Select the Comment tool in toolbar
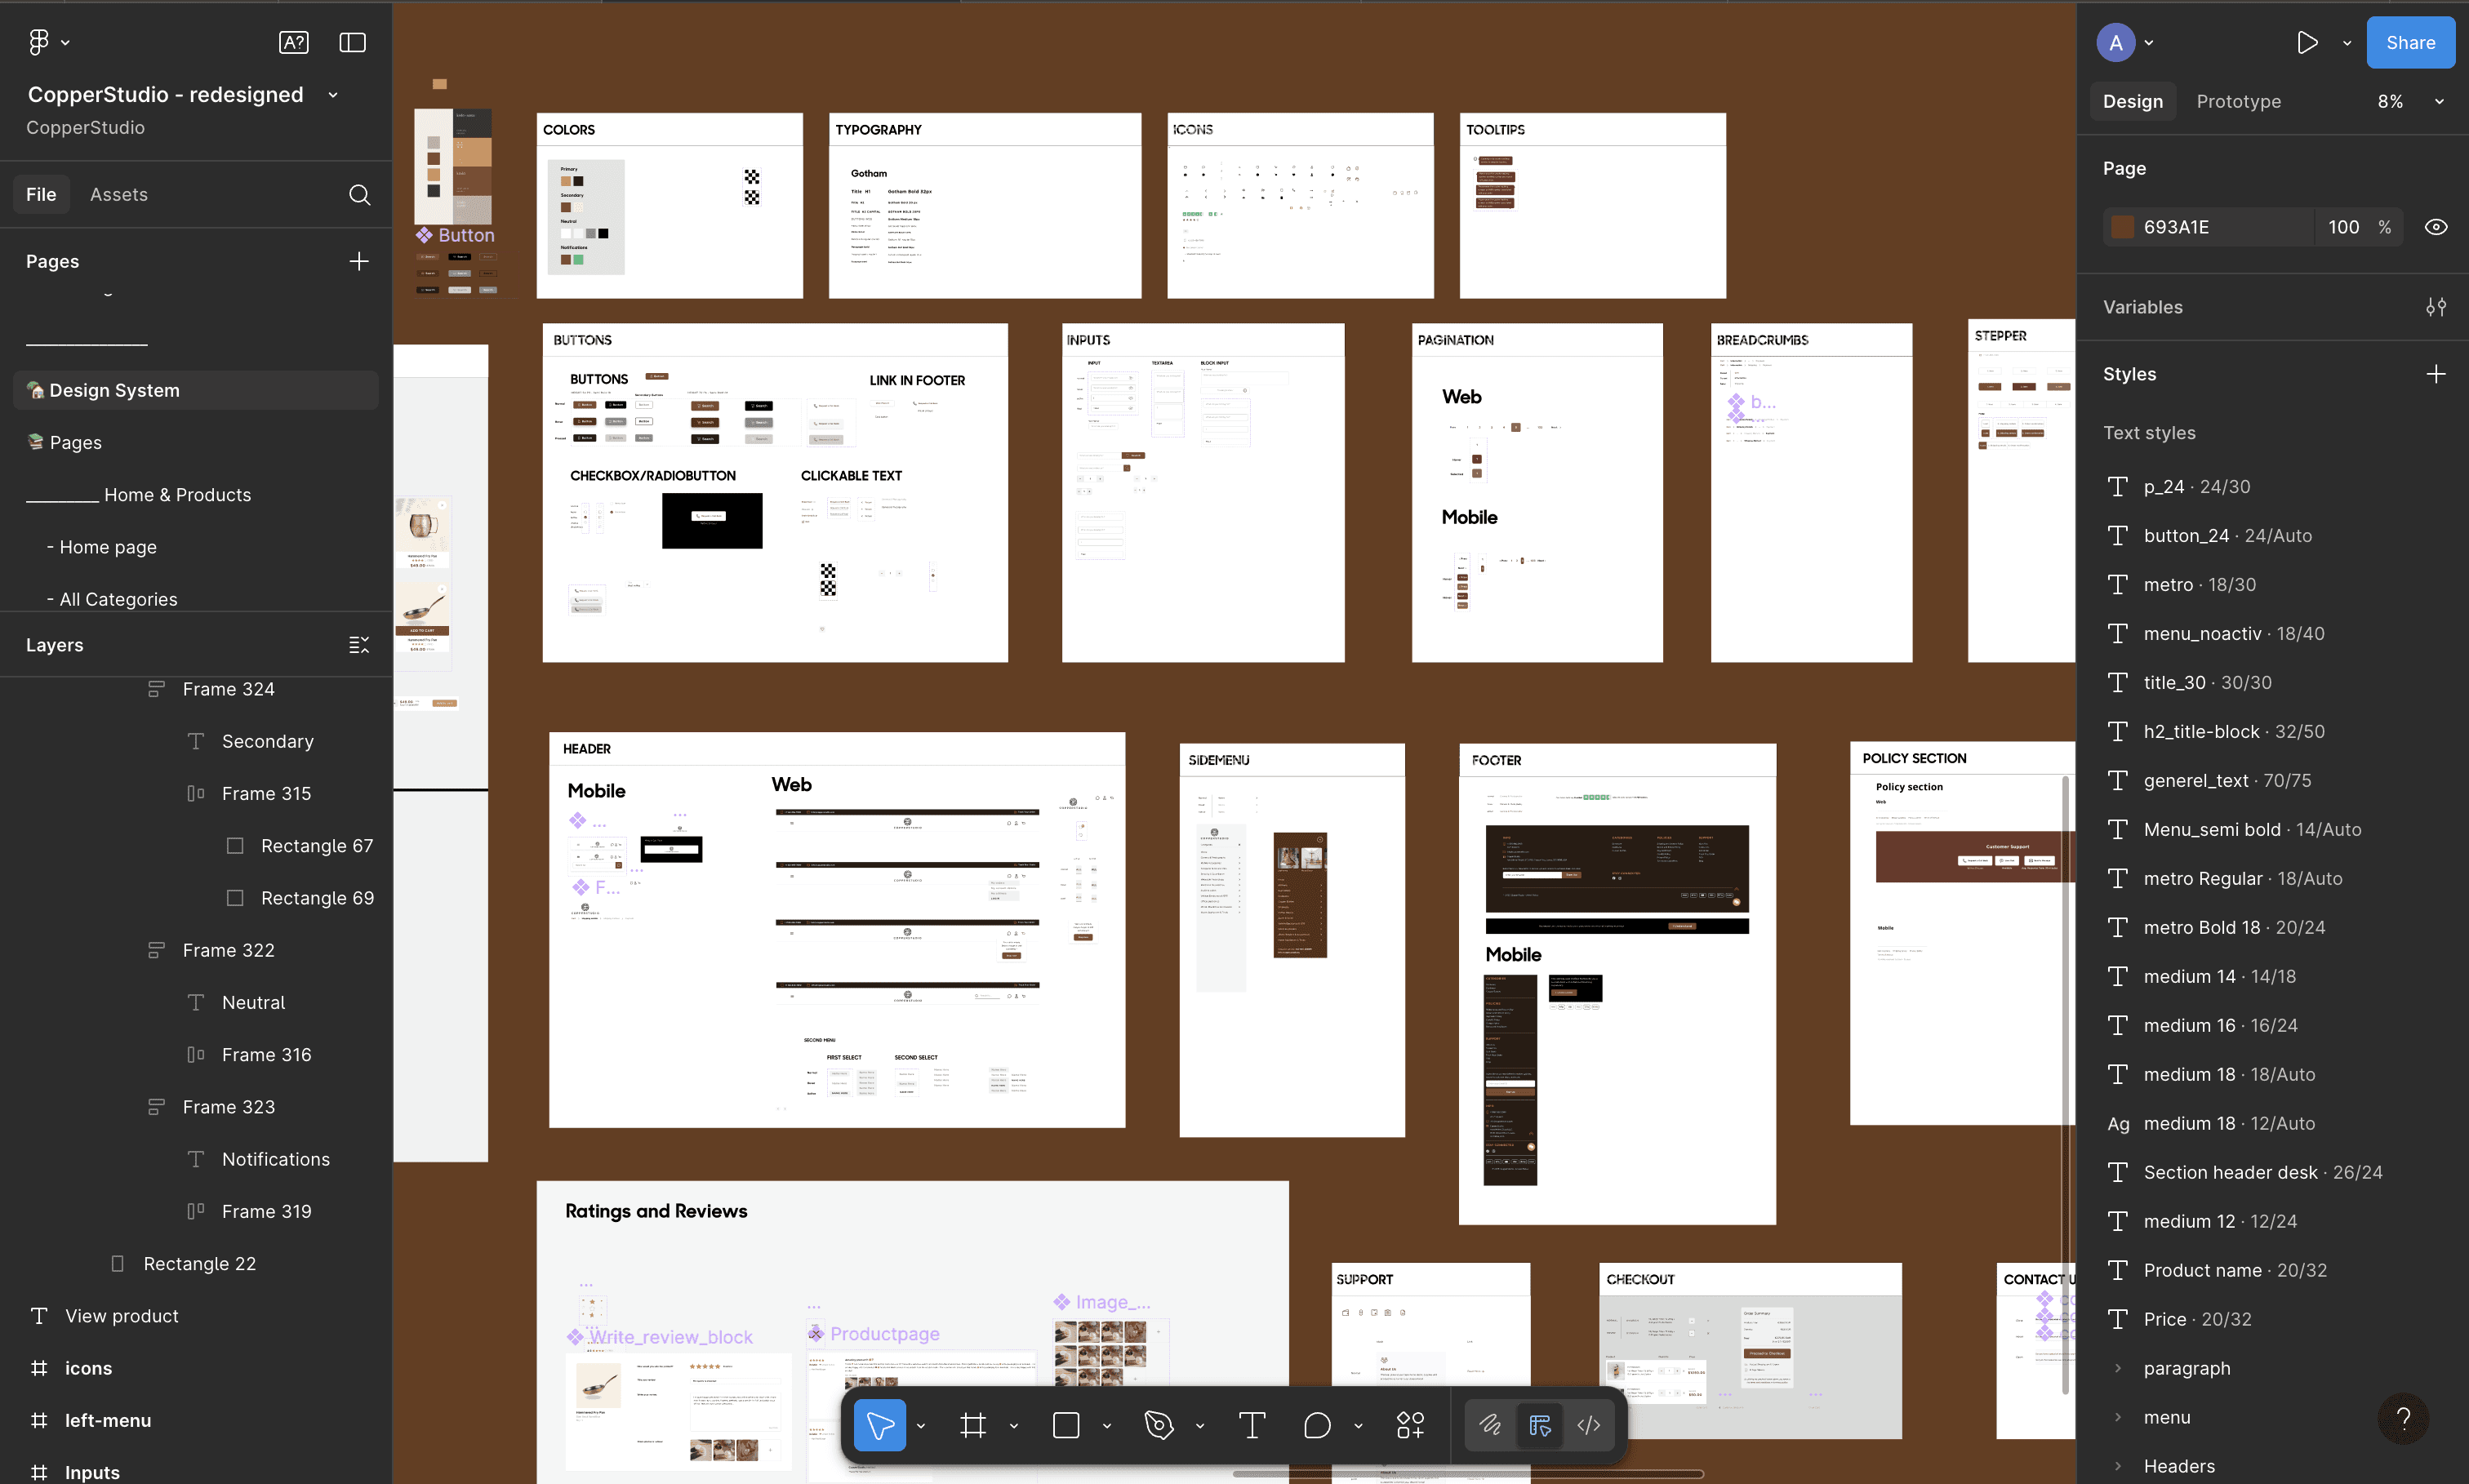Image resolution: width=2469 pixels, height=1484 pixels. pyautogui.click(x=1317, y=1424)
